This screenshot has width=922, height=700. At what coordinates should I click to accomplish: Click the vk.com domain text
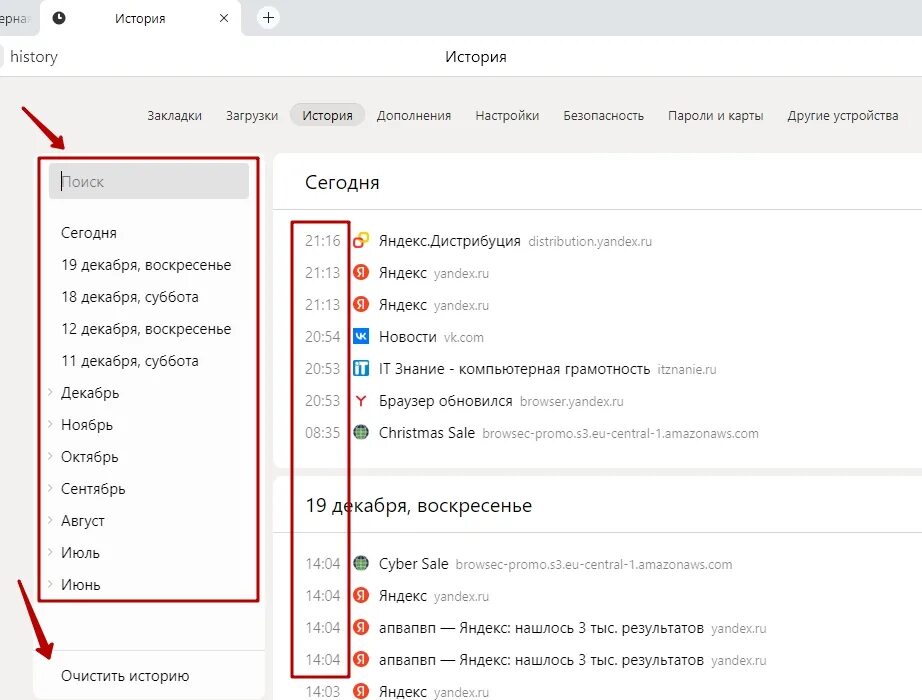(464, 337)
